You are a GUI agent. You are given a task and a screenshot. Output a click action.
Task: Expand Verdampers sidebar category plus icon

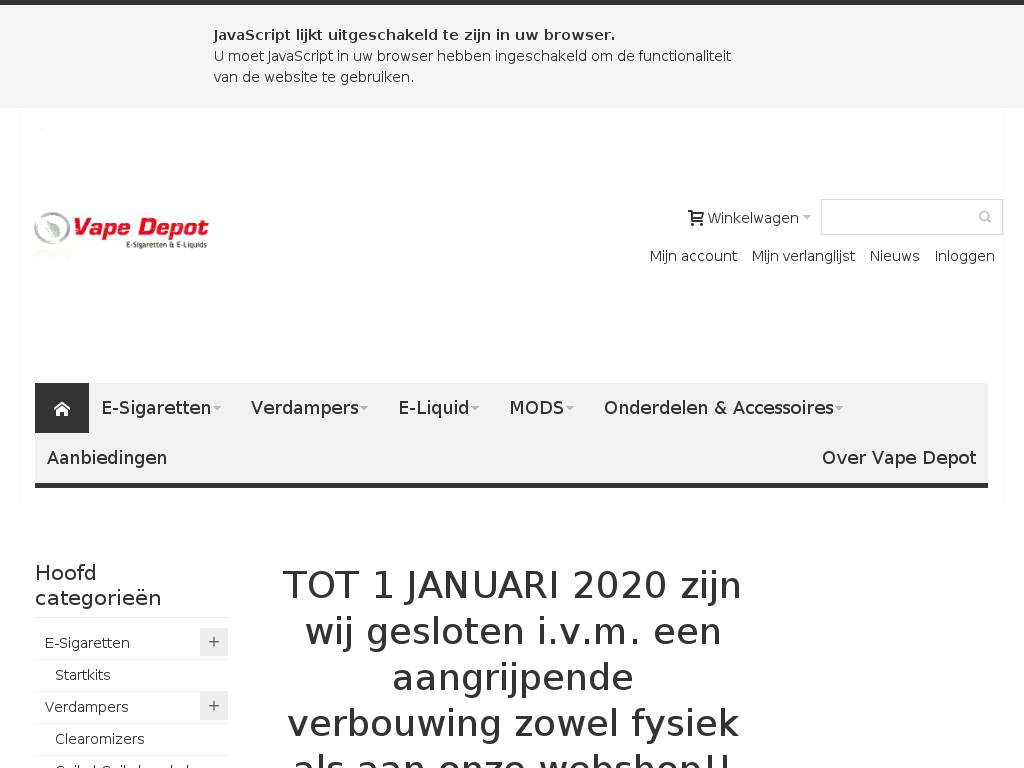(x=214, y=706)
